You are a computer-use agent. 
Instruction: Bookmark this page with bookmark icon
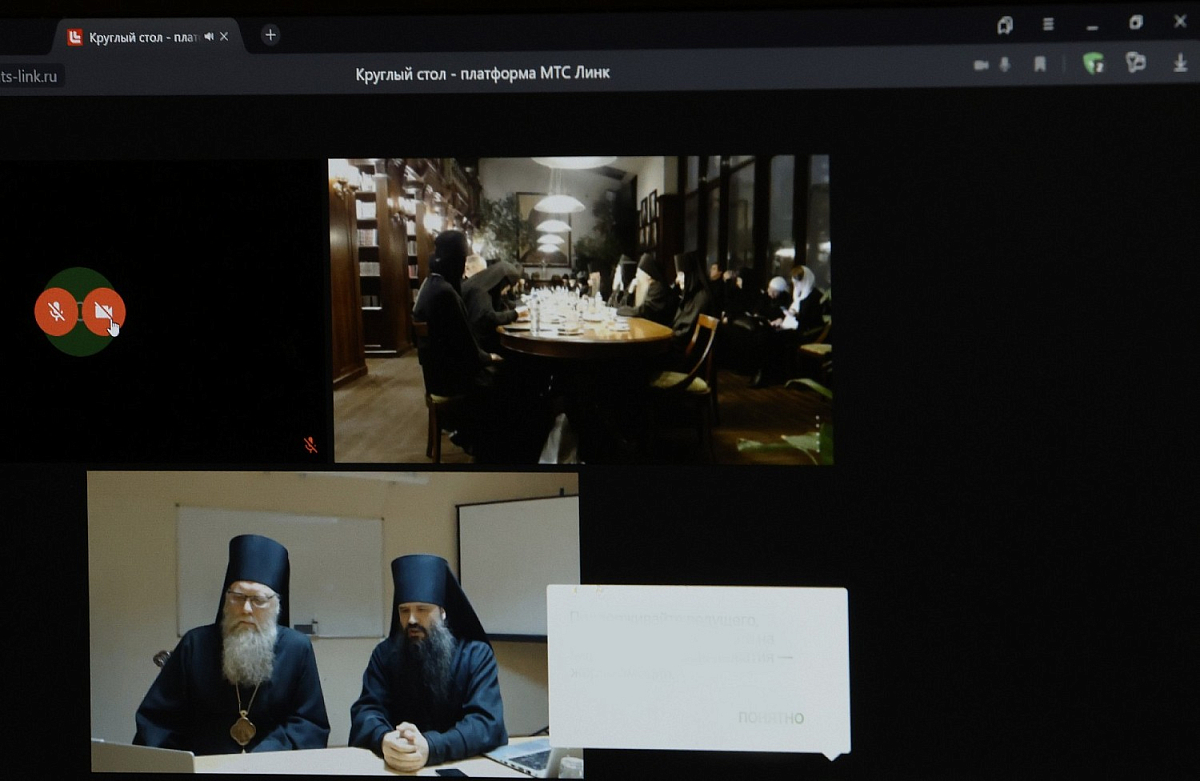pos(1040,64)
